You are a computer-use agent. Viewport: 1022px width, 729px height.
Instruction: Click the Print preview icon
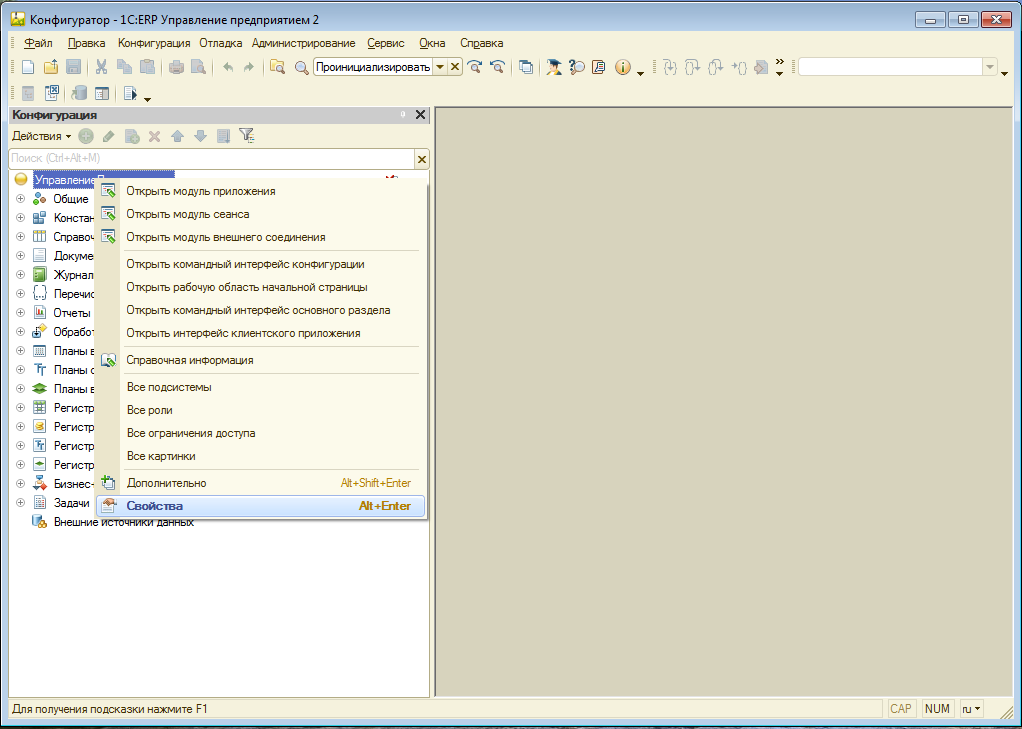point(198,67)
